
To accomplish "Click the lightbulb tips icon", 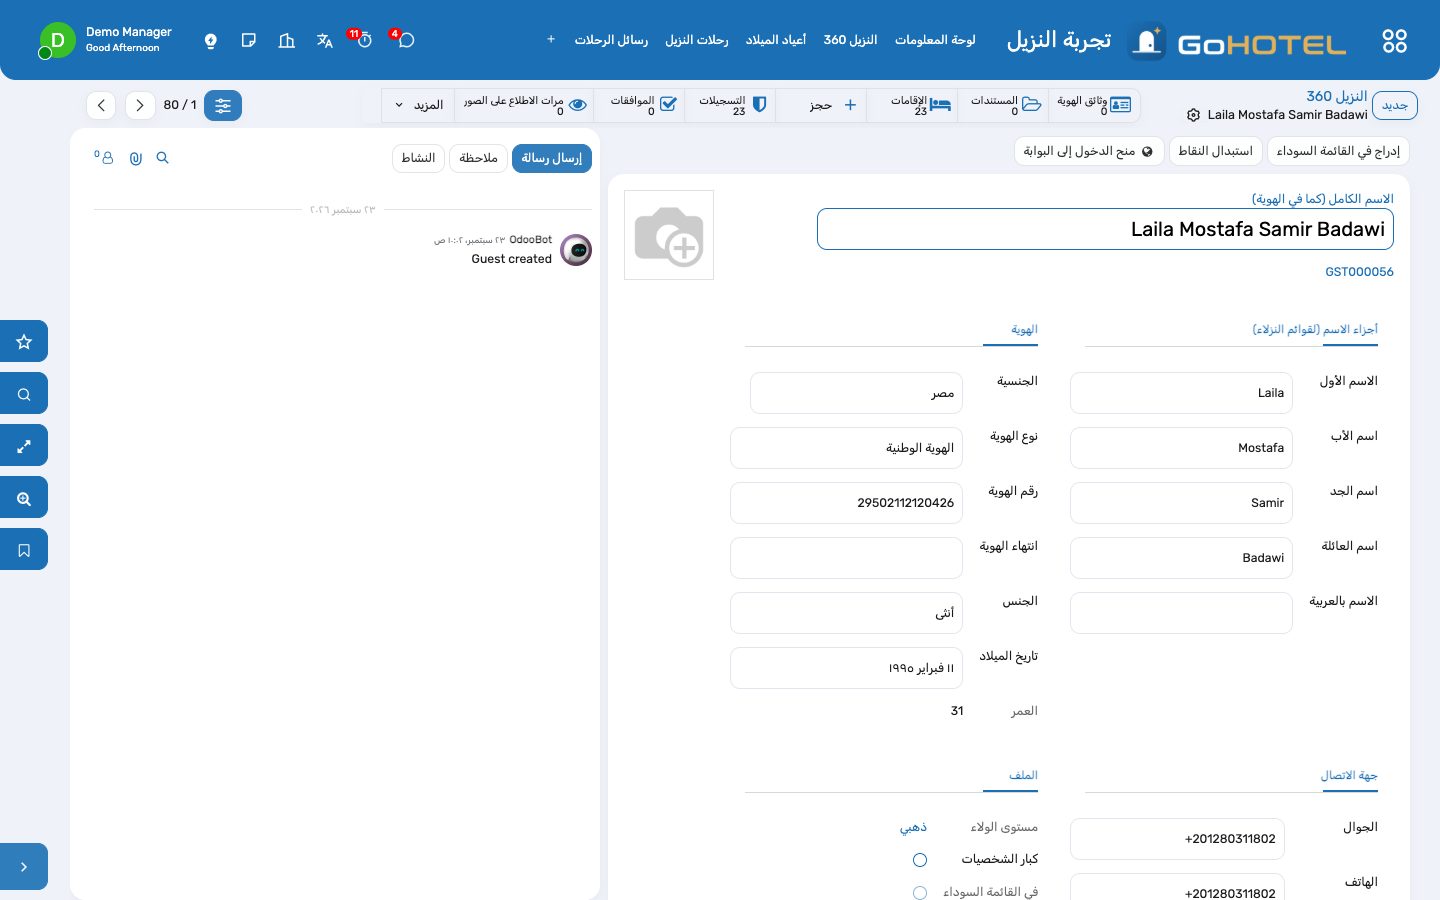I will point(211,40).
